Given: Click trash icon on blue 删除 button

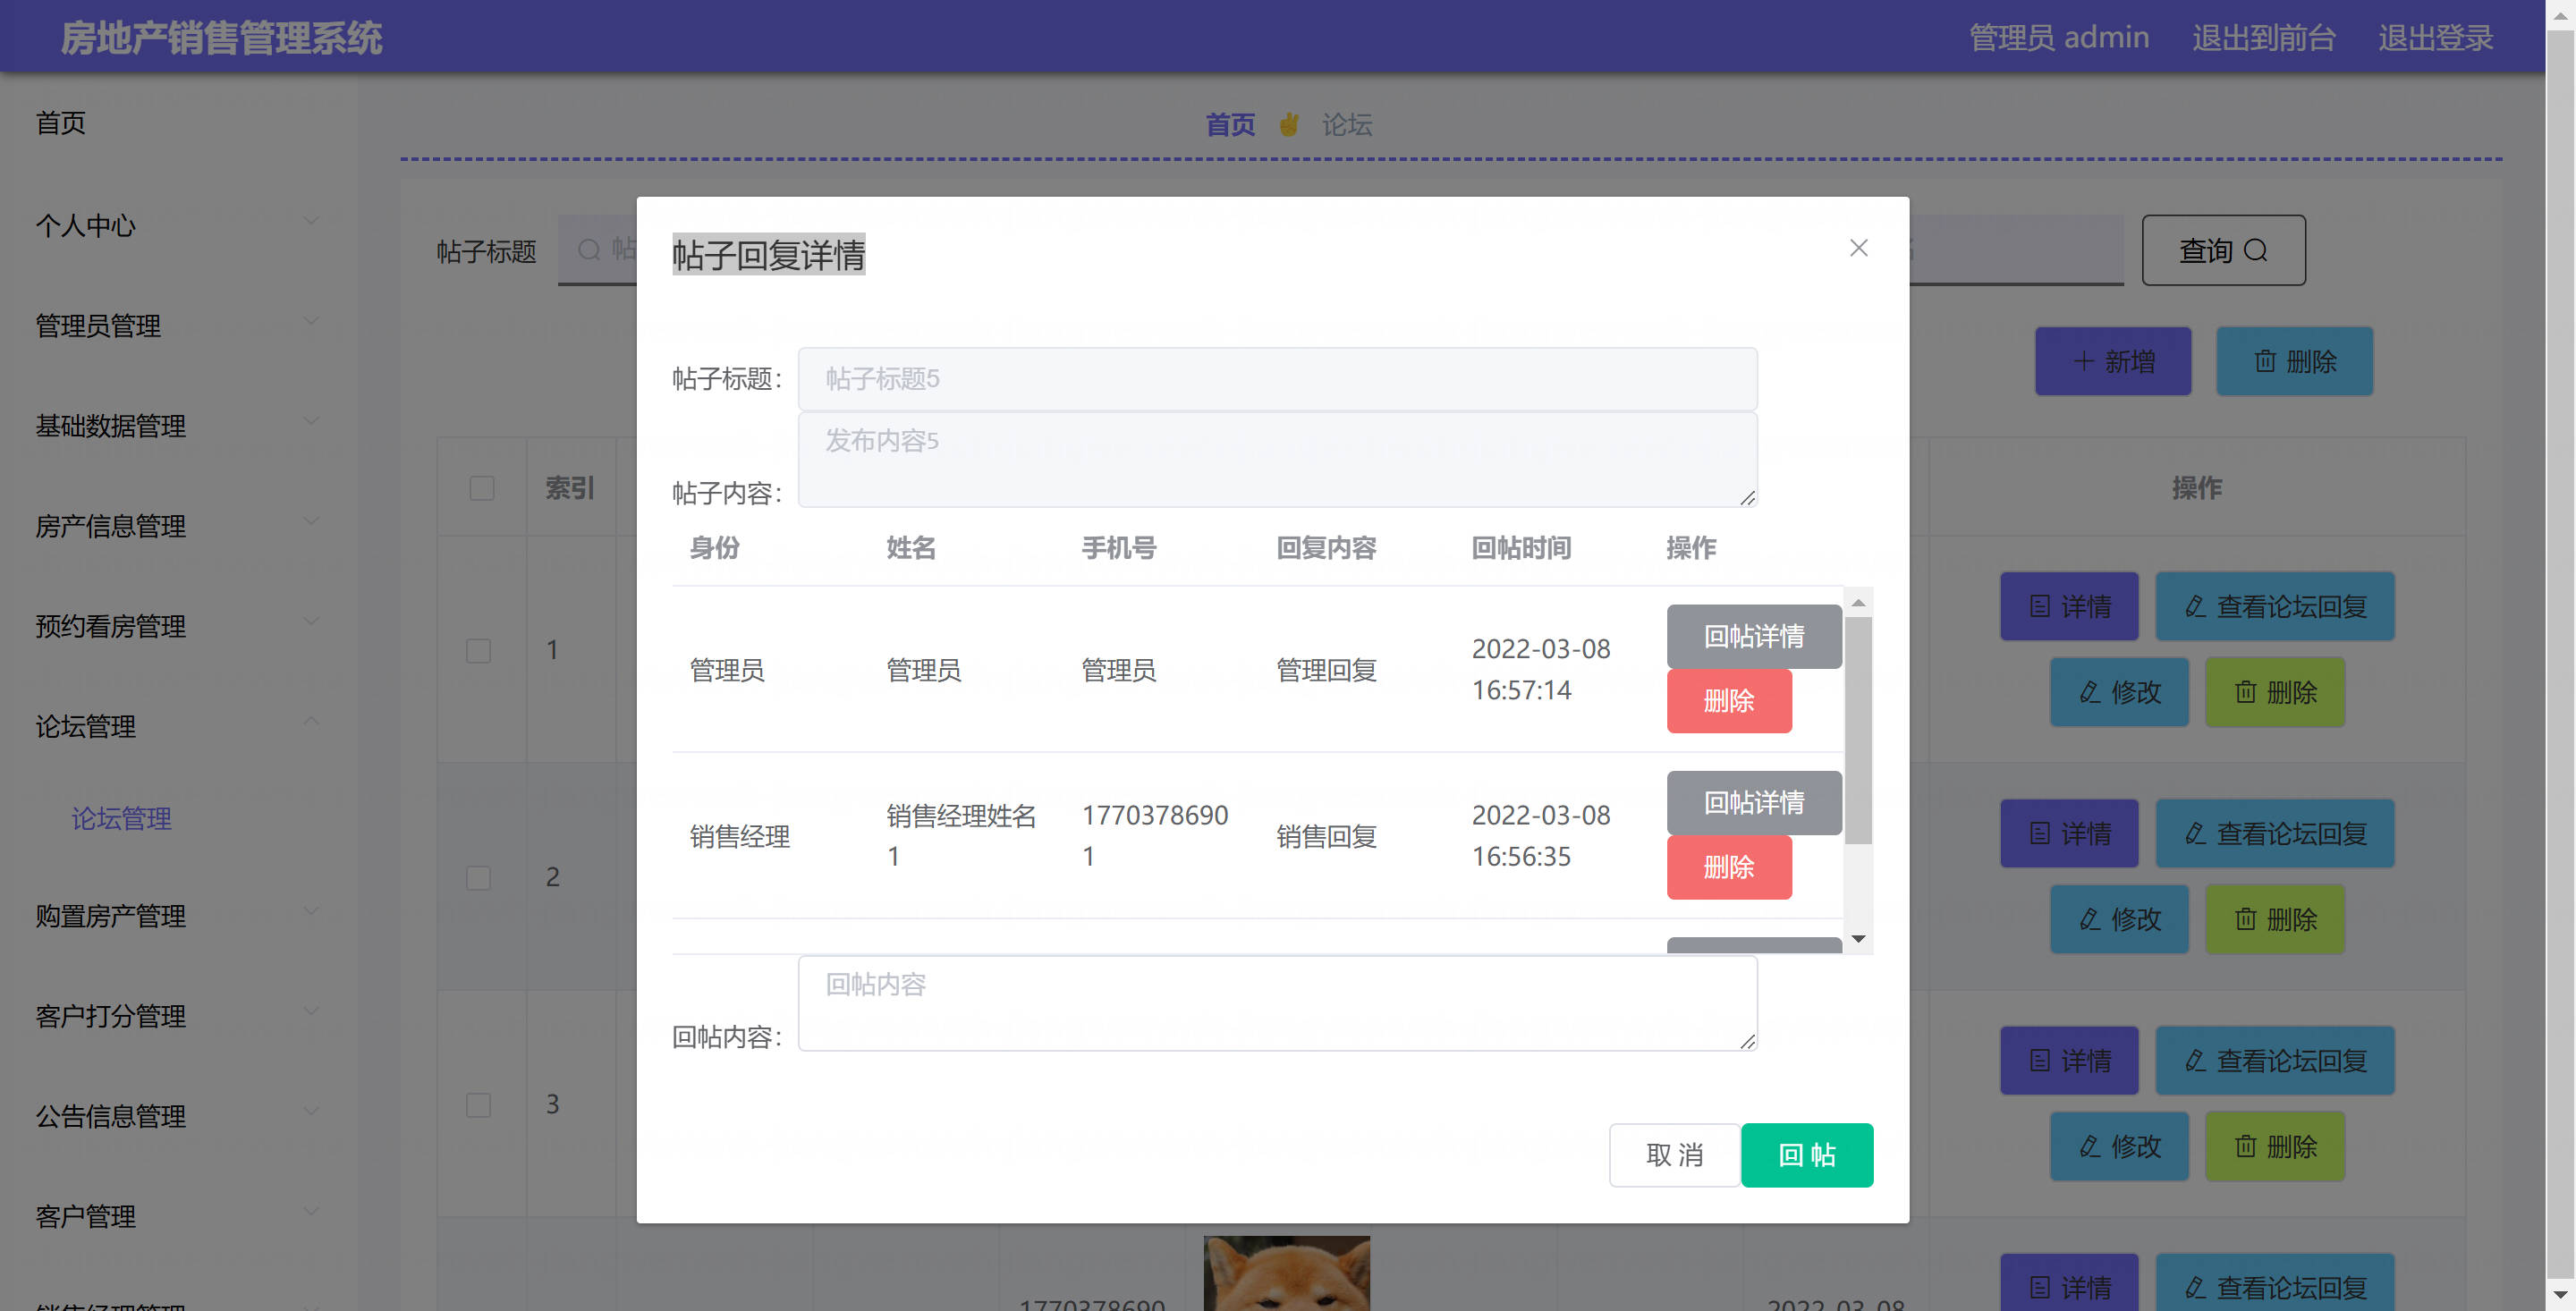Looking at the screenshot, I should coord(2265,361).
